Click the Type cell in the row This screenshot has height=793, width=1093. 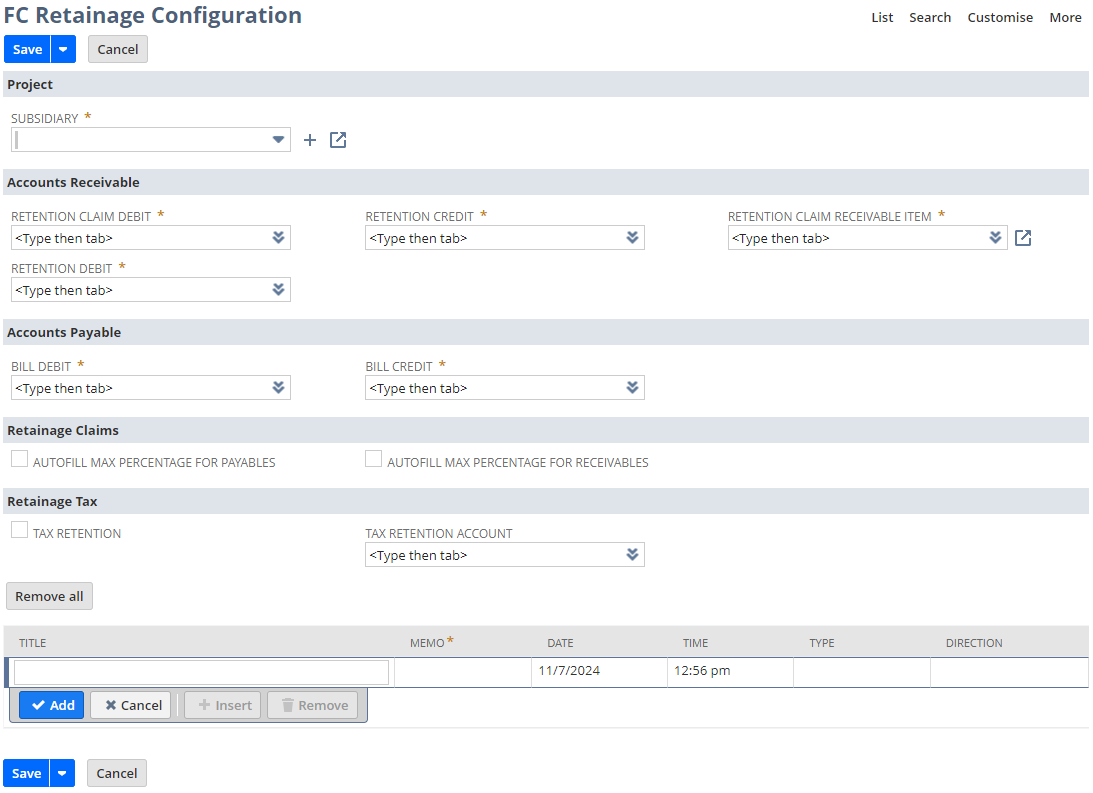click(x=862, y=672)
